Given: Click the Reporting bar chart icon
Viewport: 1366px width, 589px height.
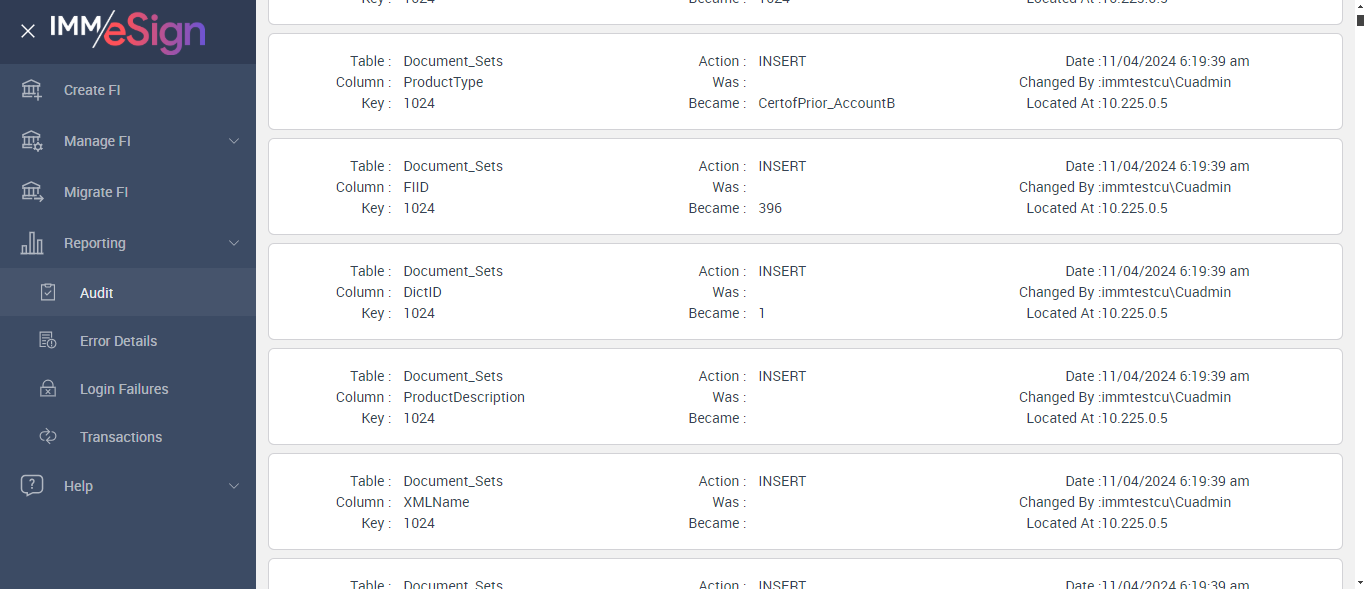Looking at the screenshot, I should point(32,243).
